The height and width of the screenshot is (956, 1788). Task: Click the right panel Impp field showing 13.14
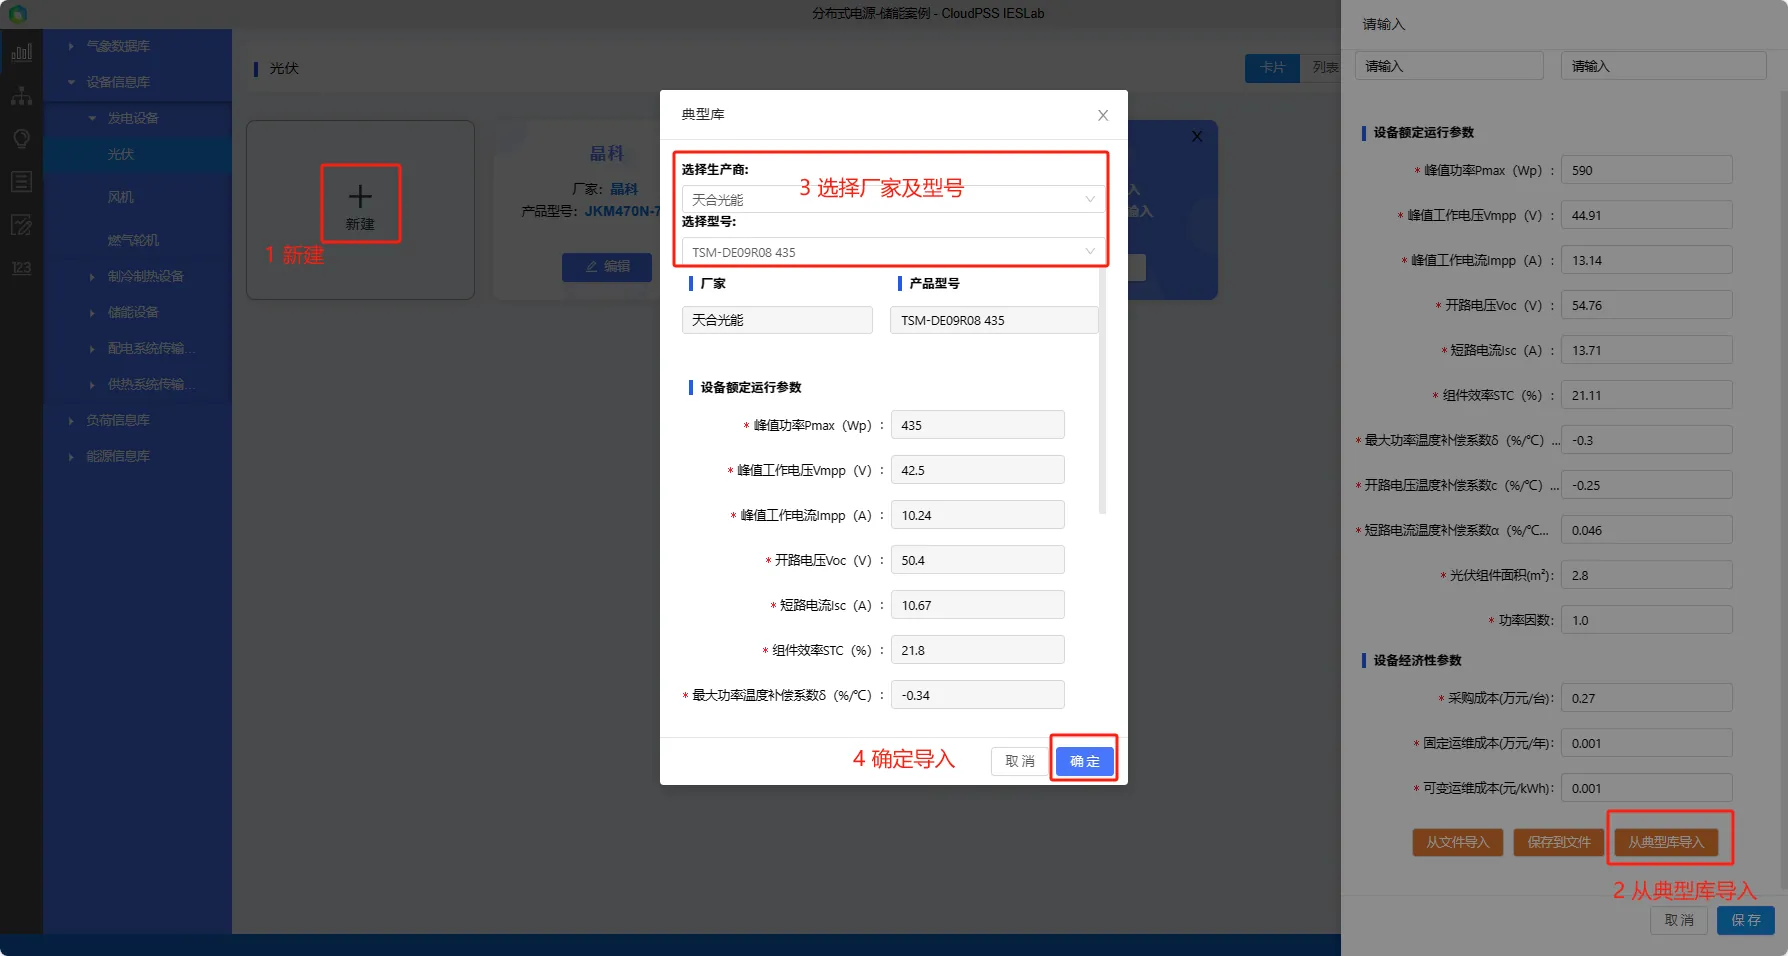tap(1647, 260)
